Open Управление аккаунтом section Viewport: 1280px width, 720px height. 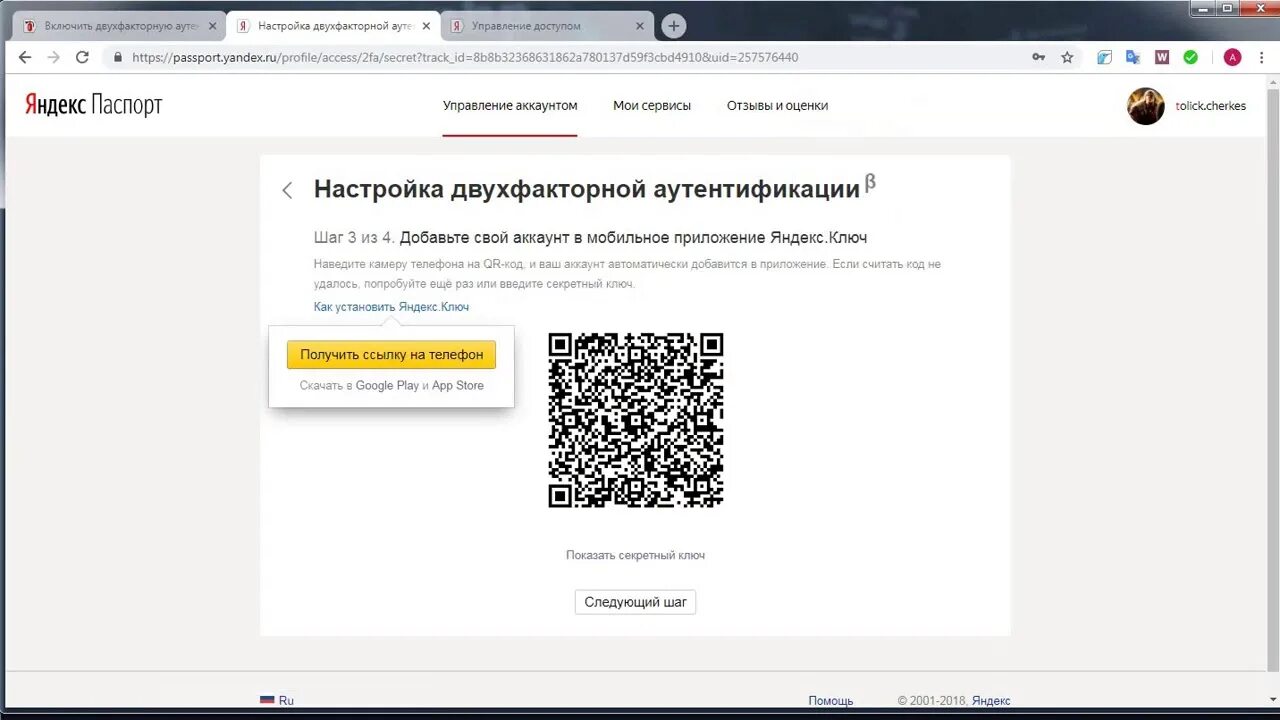[510, 105]
